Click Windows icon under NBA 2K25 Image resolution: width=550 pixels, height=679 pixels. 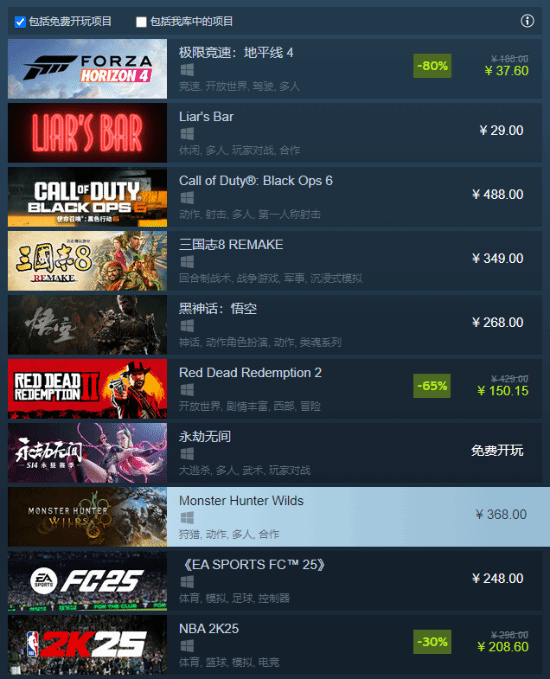[x=187, y=646]
